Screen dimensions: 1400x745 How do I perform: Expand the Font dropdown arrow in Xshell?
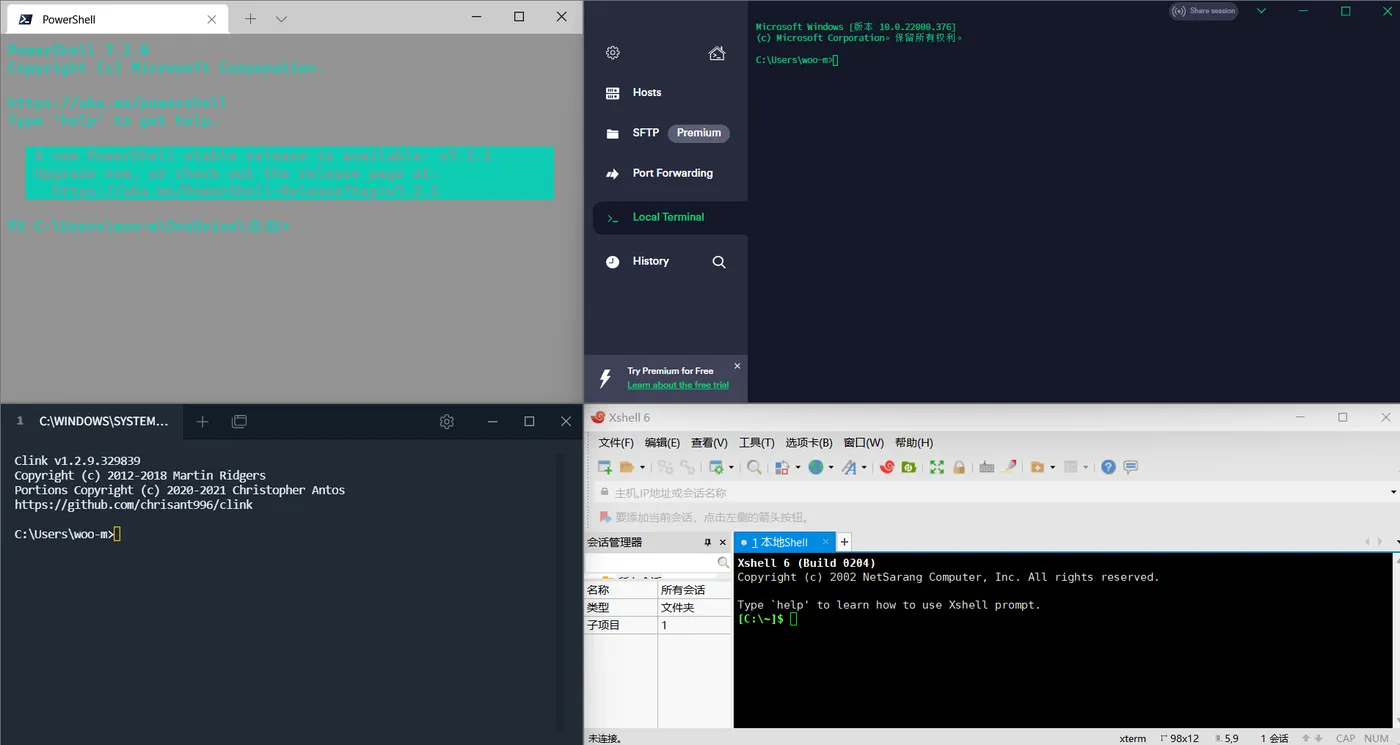click(864, 467)
